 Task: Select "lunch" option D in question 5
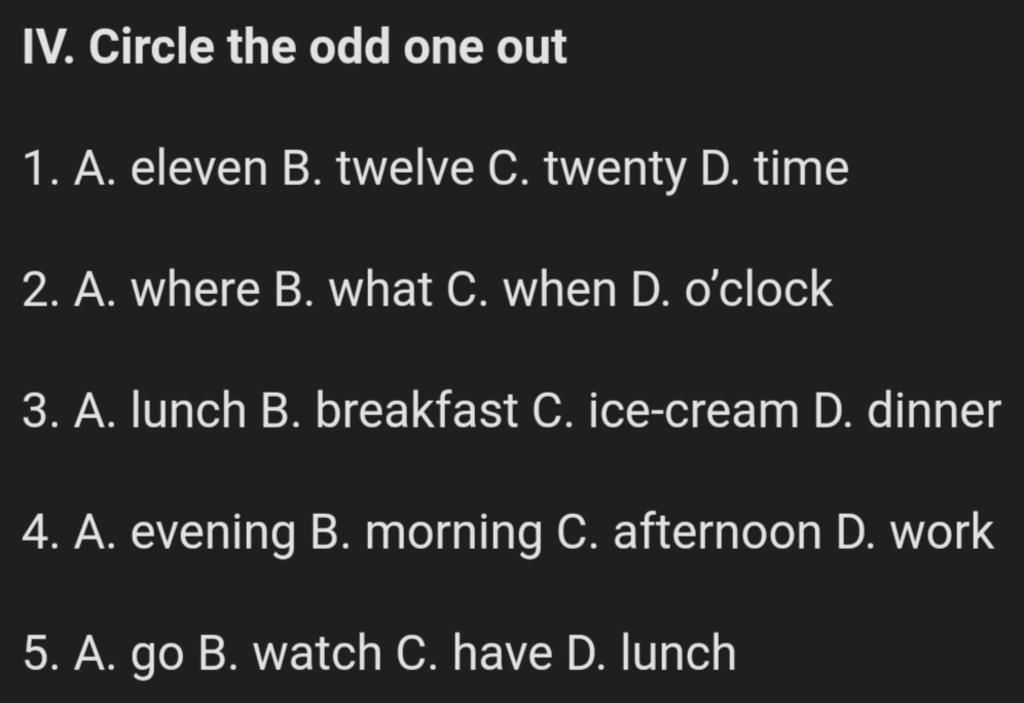click(678, 653)
